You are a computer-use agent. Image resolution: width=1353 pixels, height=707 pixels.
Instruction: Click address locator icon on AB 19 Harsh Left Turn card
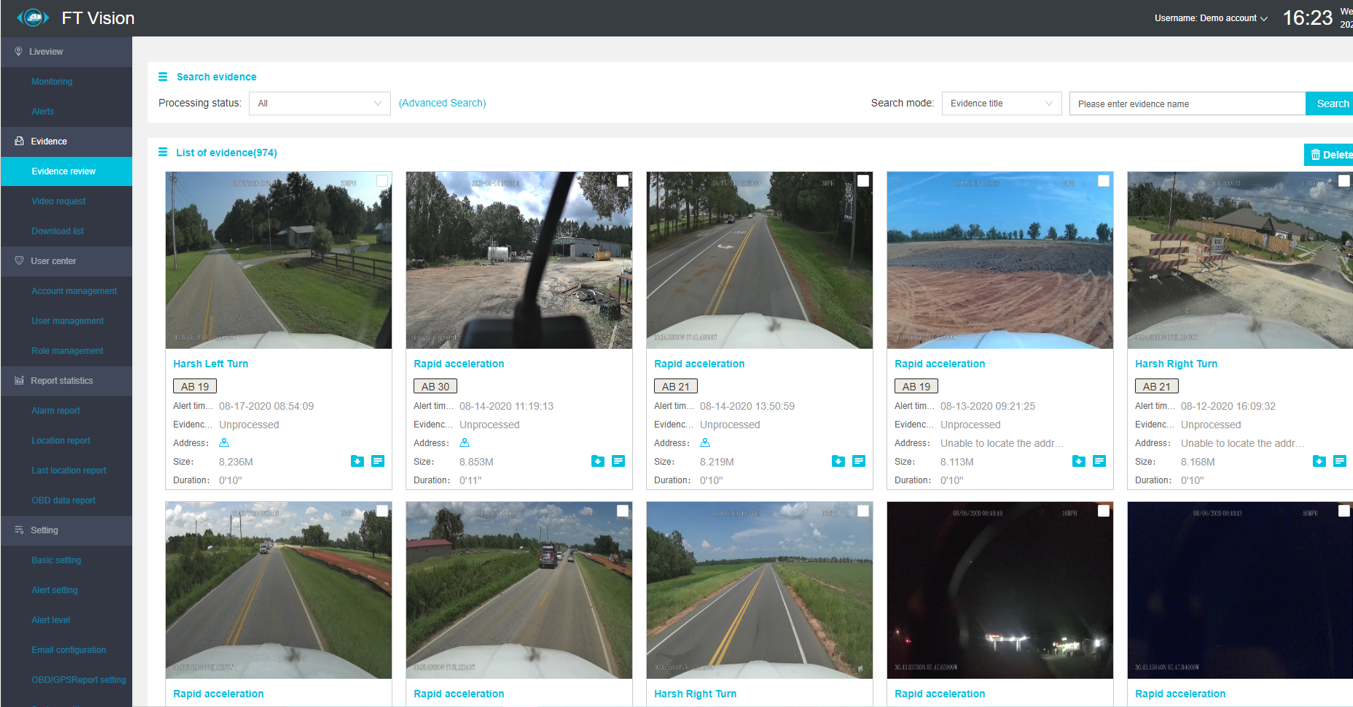point(224,443)
